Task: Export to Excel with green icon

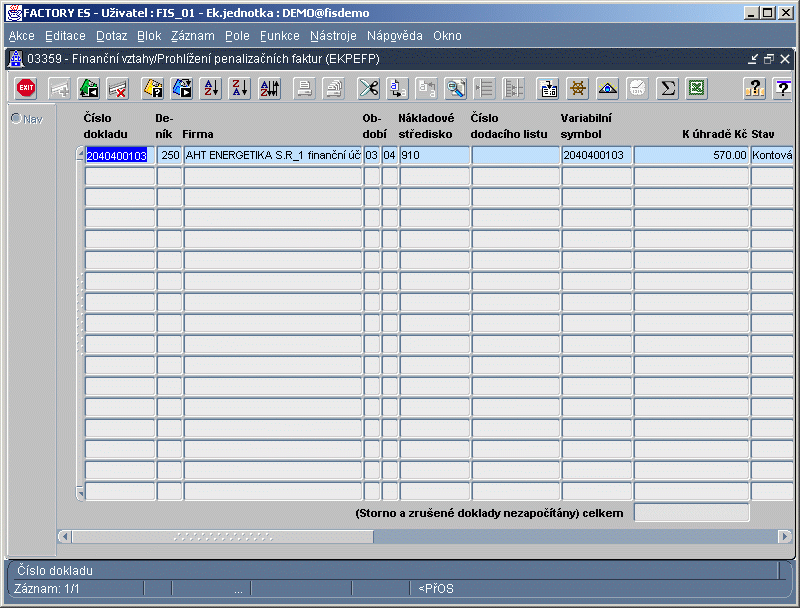Action: [x=696, y=88]
